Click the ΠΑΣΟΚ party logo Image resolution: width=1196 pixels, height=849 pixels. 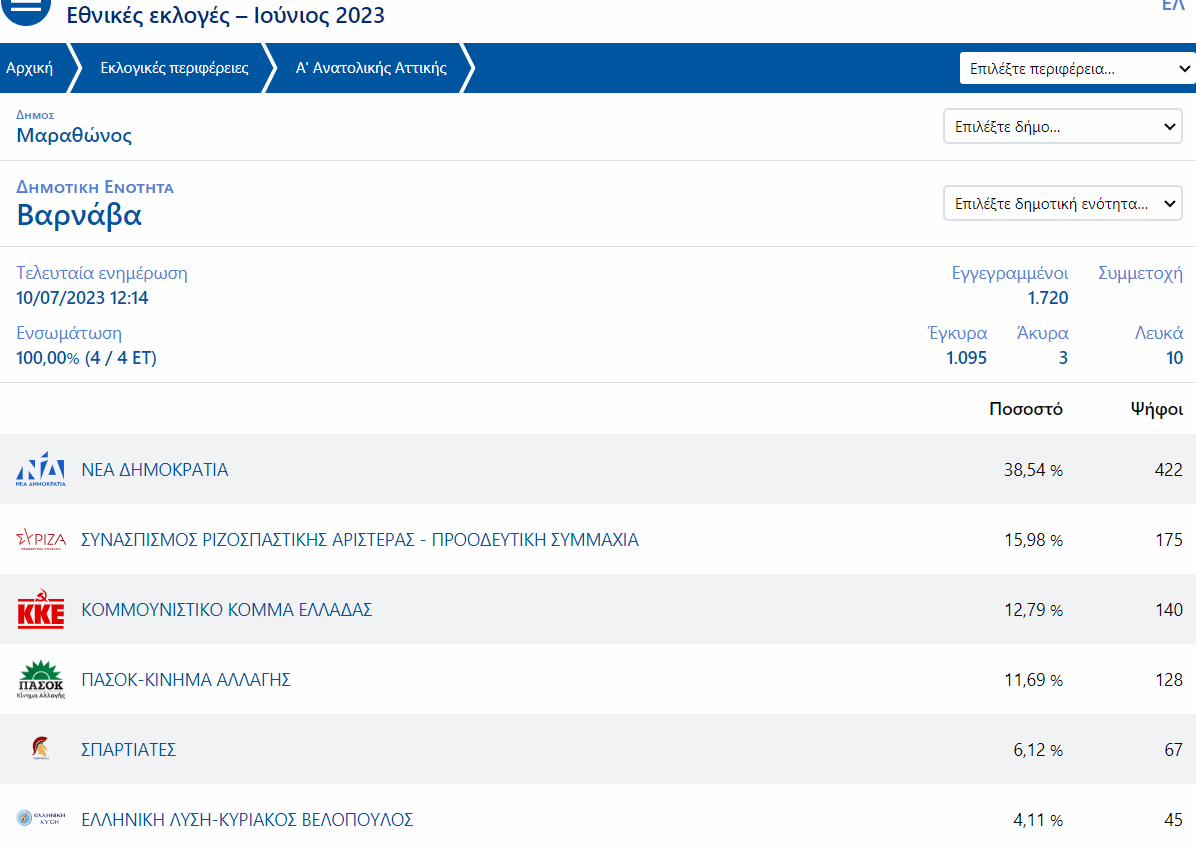click(40, 680)
